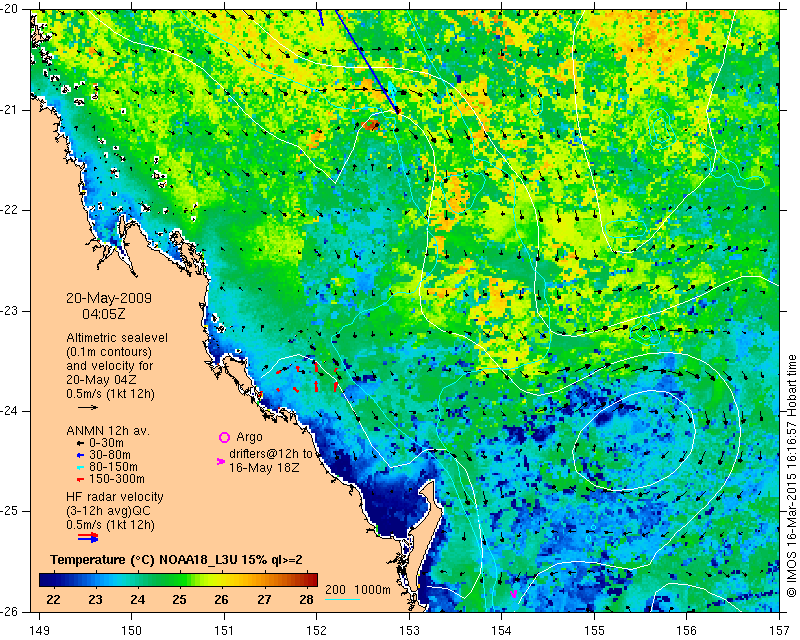Click the yellow 26°C section of colorbar
Viewport: 800px width, 640px height.
221,580
